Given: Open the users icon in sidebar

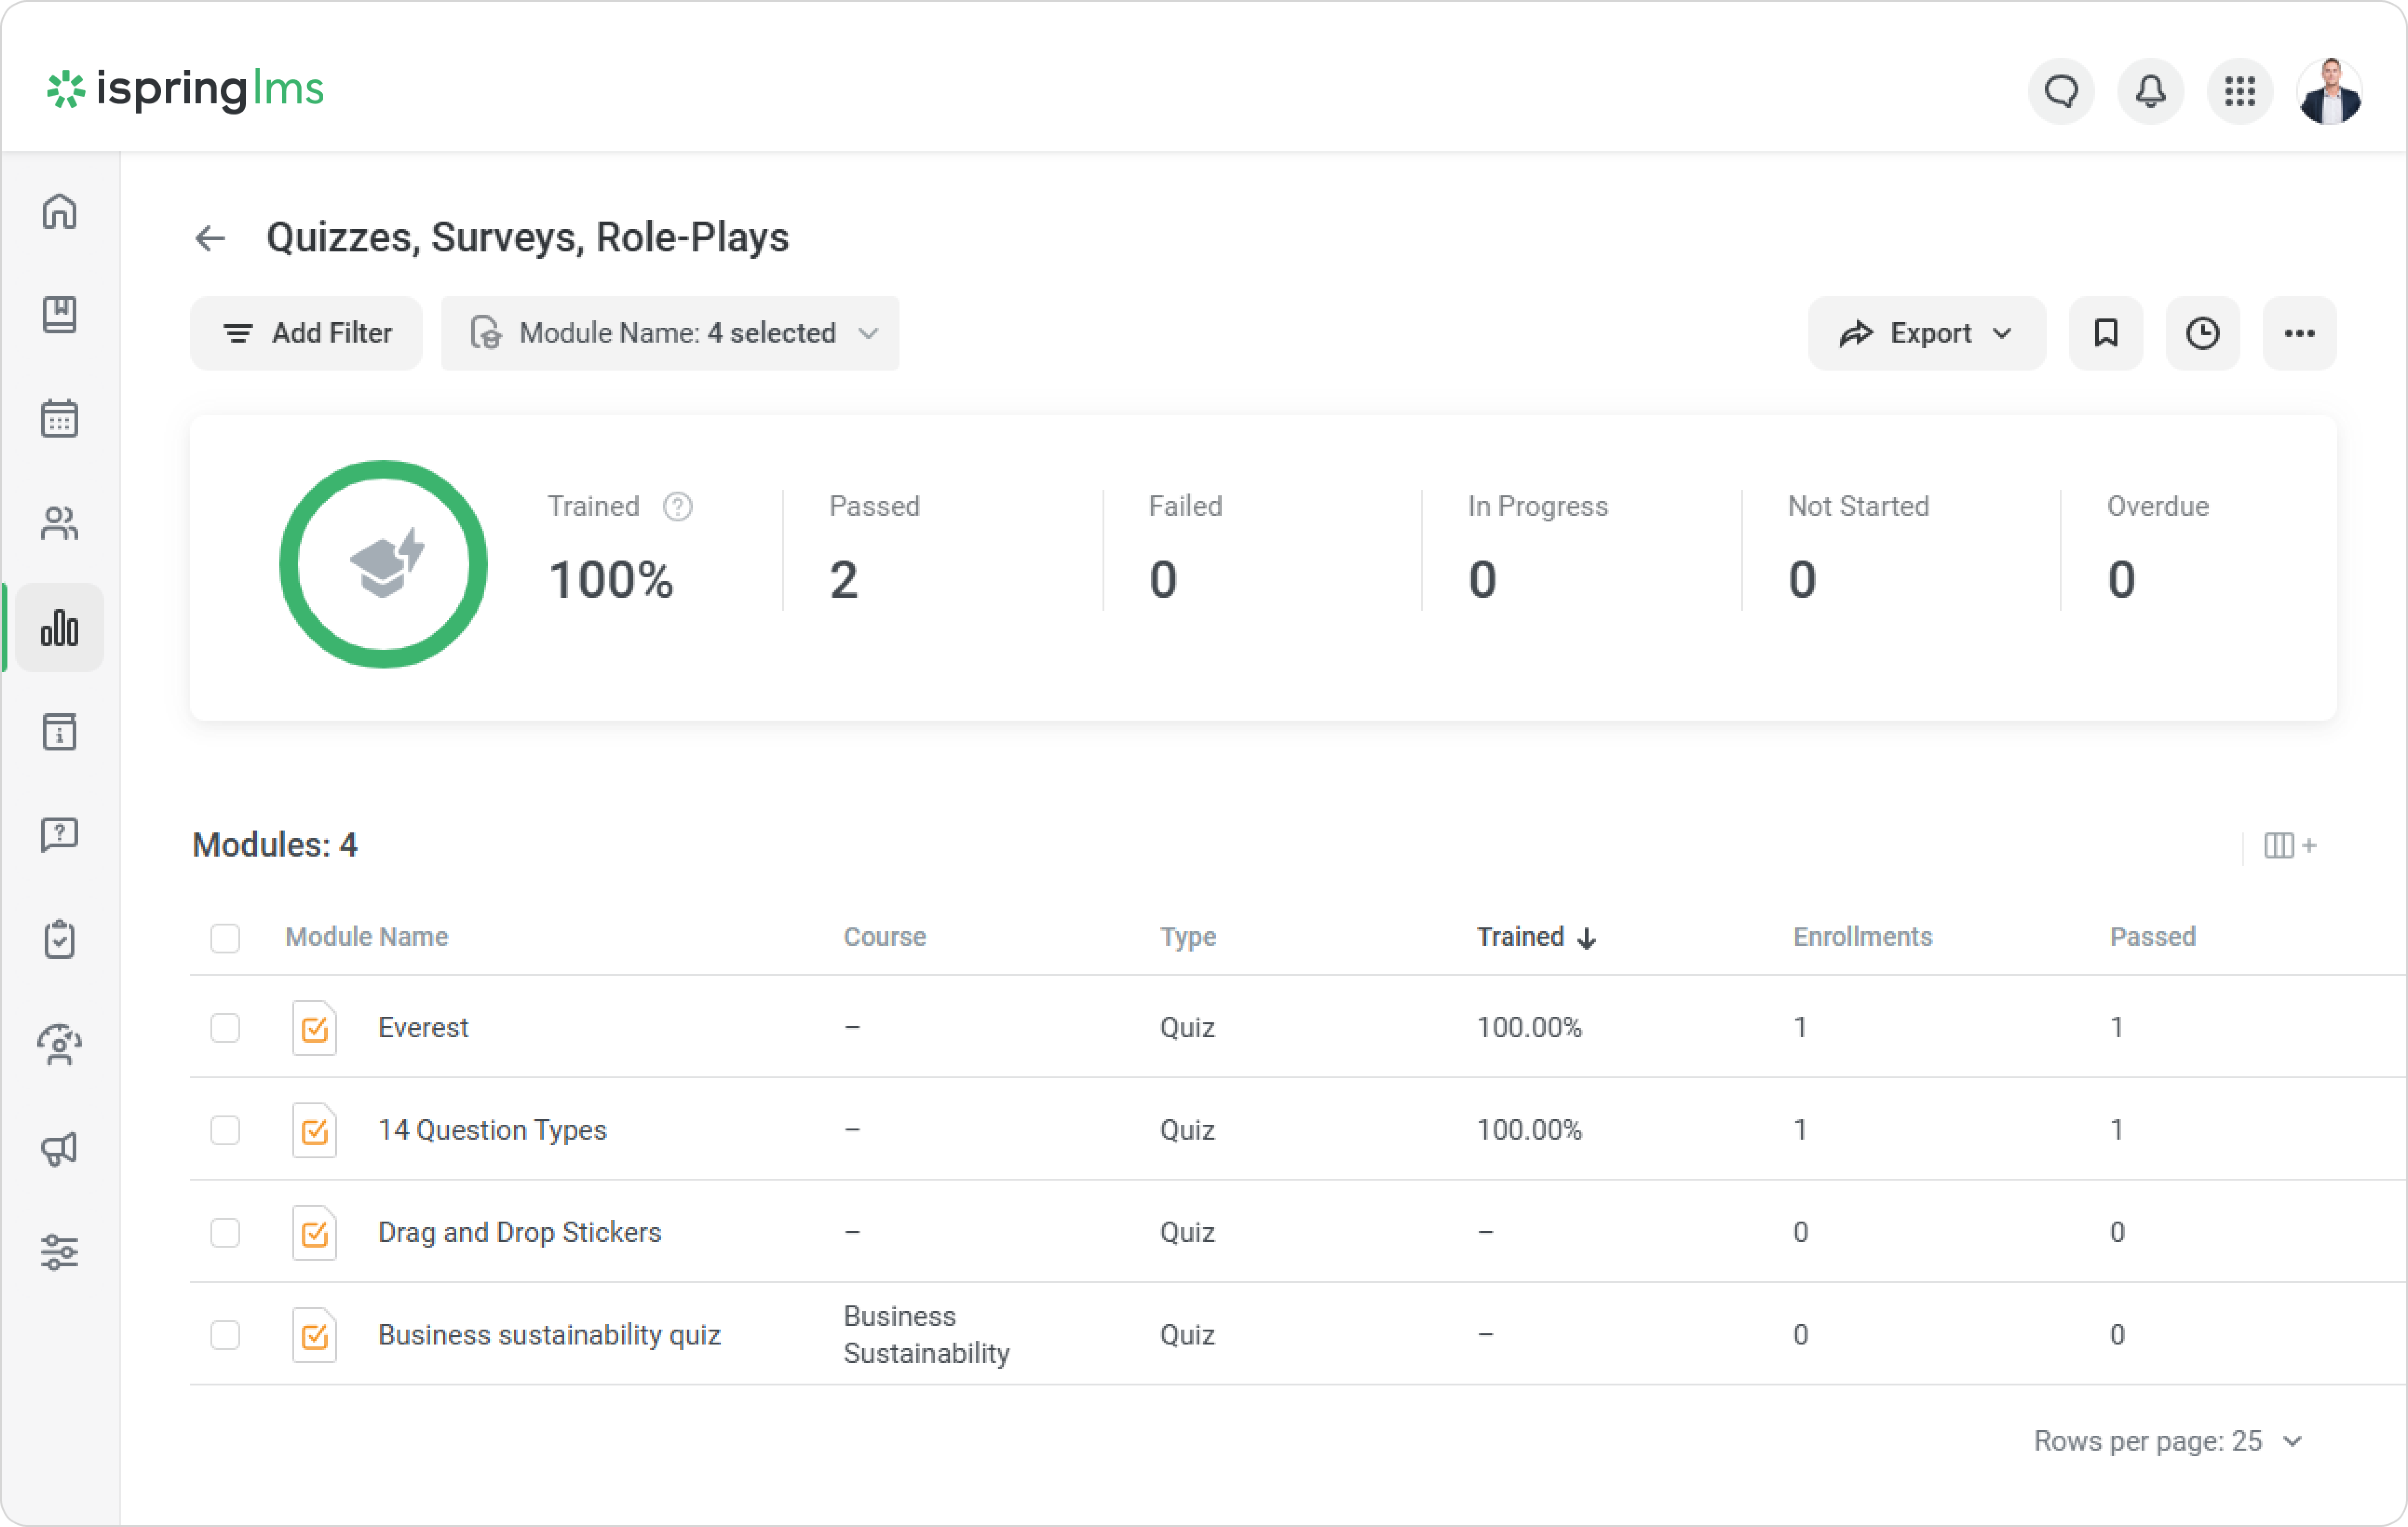Looking at the screenshot, I should (x=59, y=523).
